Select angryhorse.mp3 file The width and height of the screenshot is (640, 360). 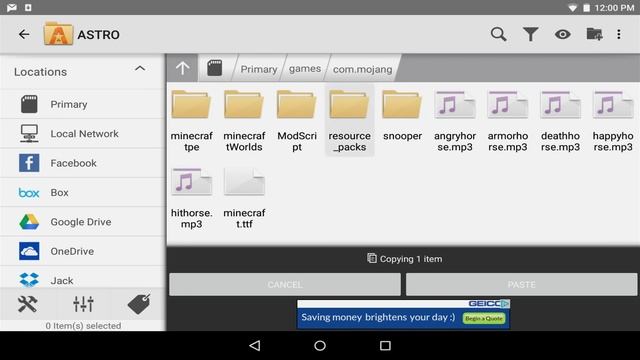455,120
